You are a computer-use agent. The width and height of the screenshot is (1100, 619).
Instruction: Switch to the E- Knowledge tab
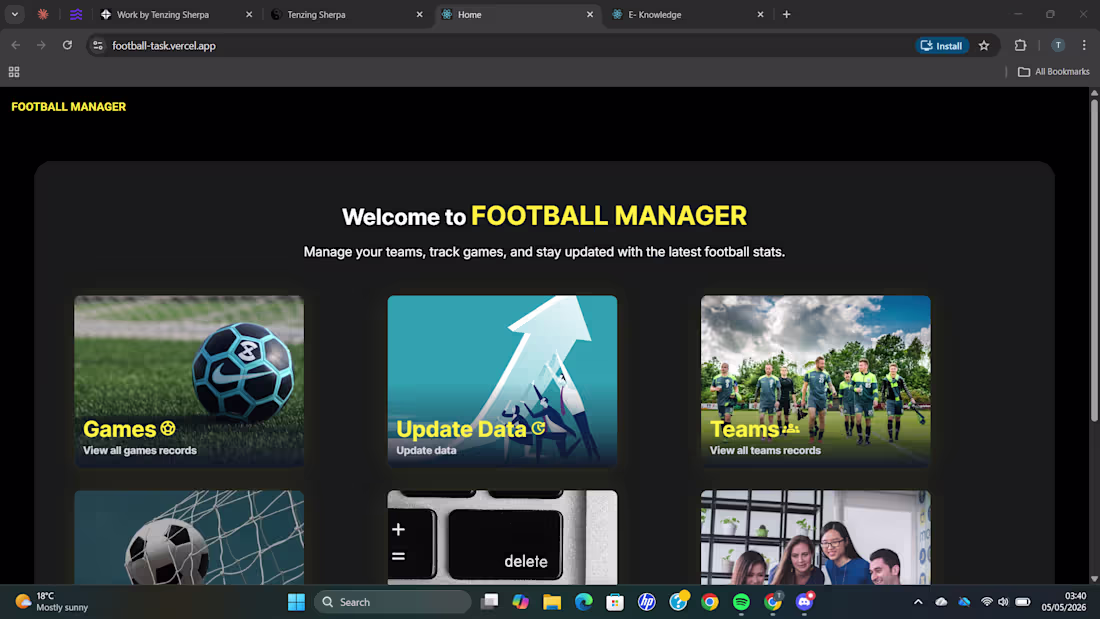tap(688, 14)
